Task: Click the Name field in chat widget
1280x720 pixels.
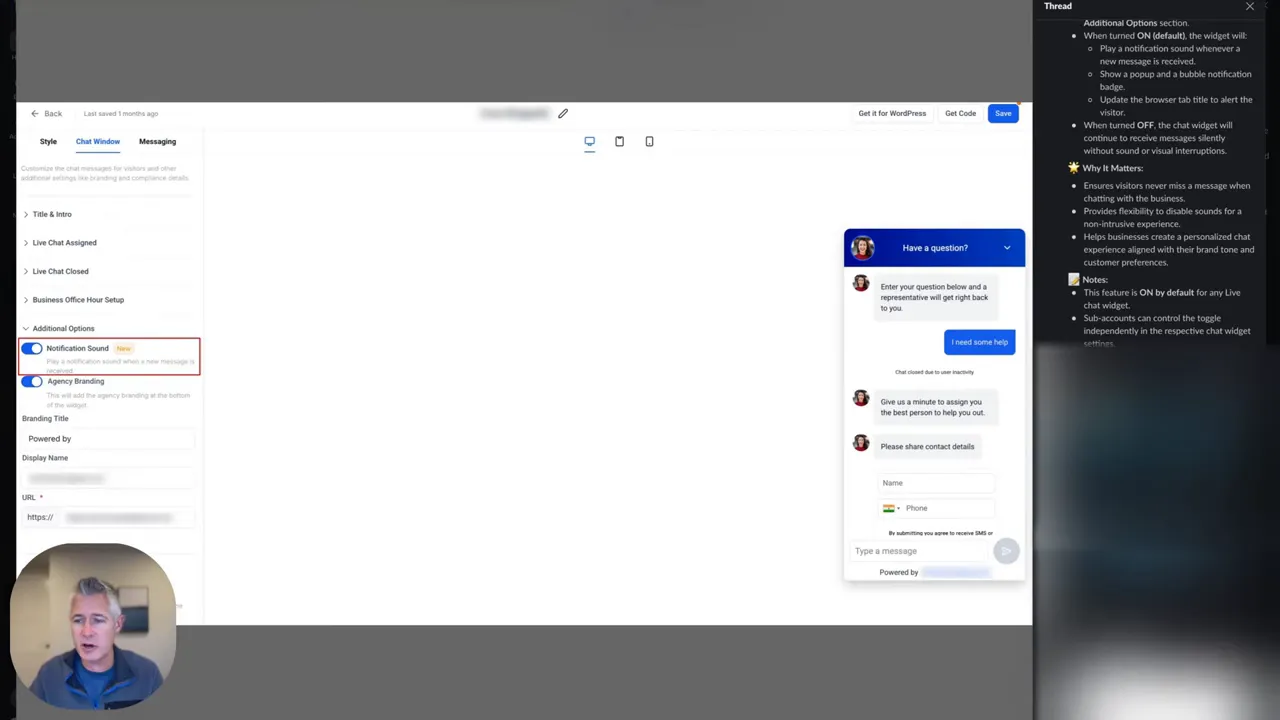Action: 936,483
